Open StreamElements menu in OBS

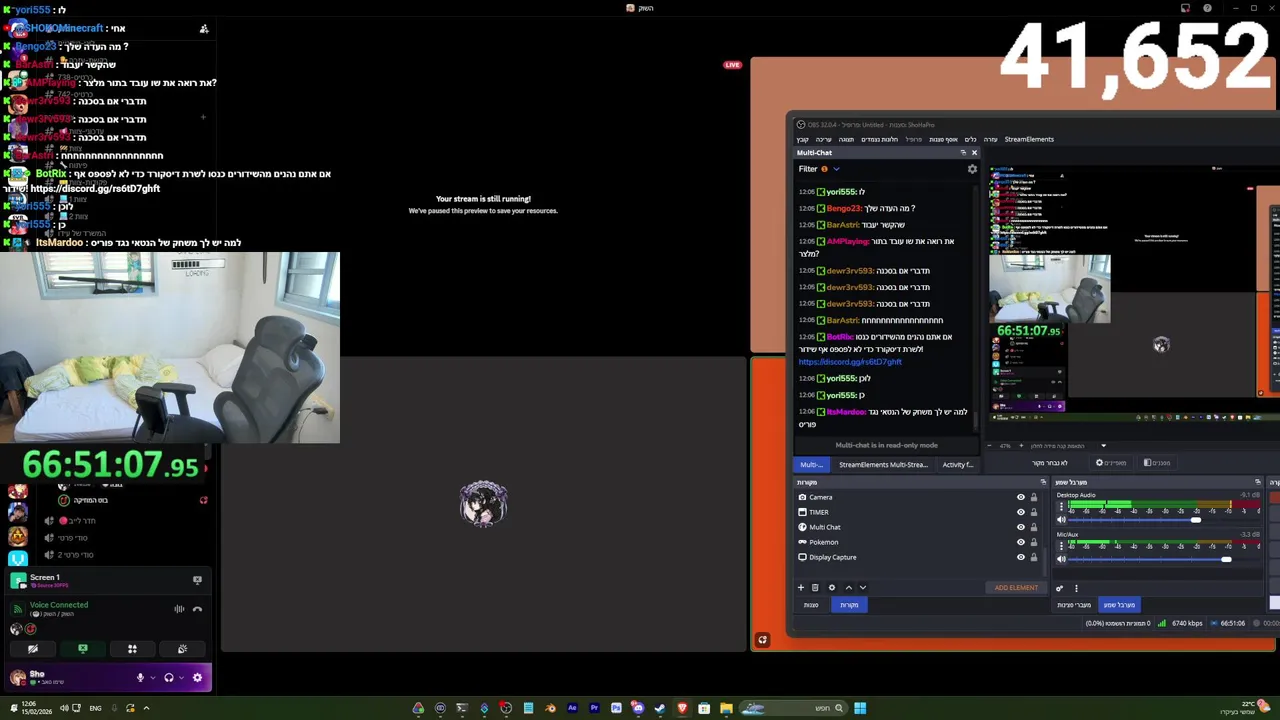tap(1029, 139)
